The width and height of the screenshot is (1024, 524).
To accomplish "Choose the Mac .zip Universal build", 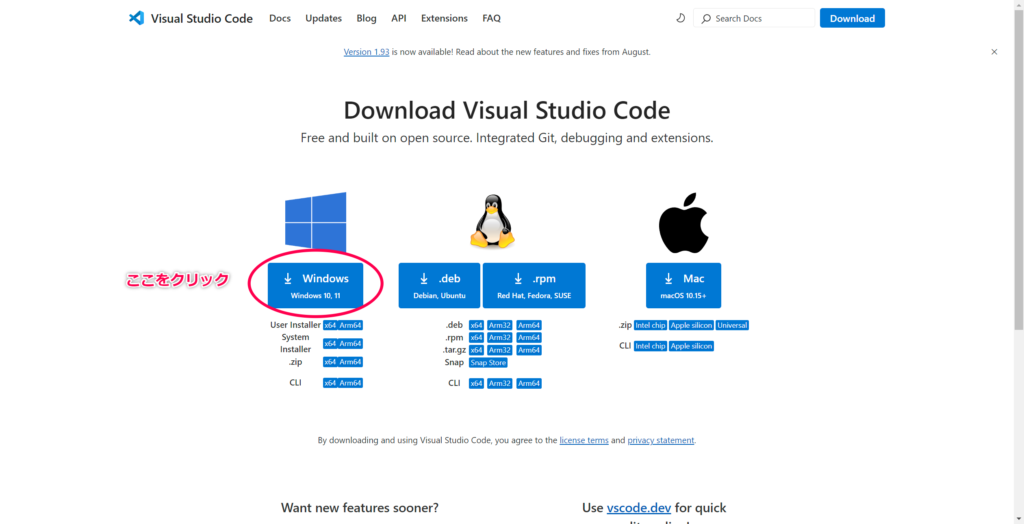I will [x=732, y=325].
